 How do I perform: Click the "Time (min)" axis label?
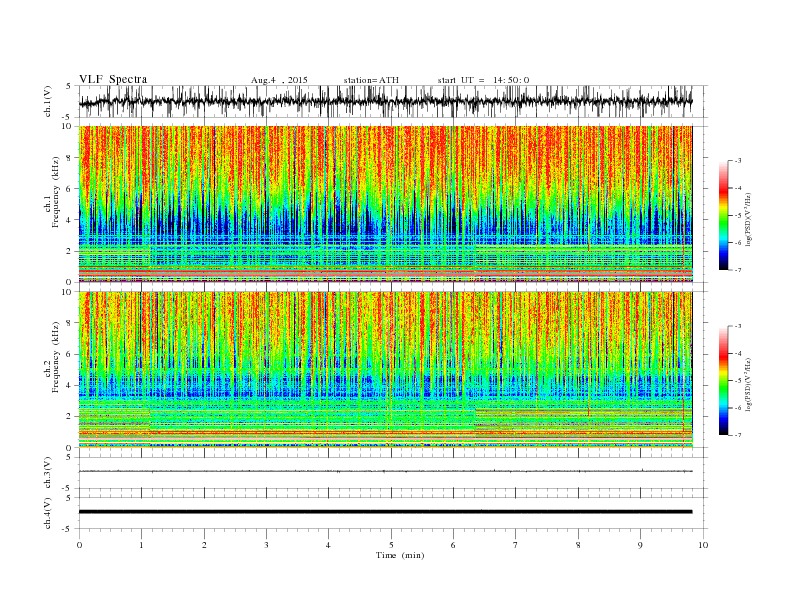point(400,555)
